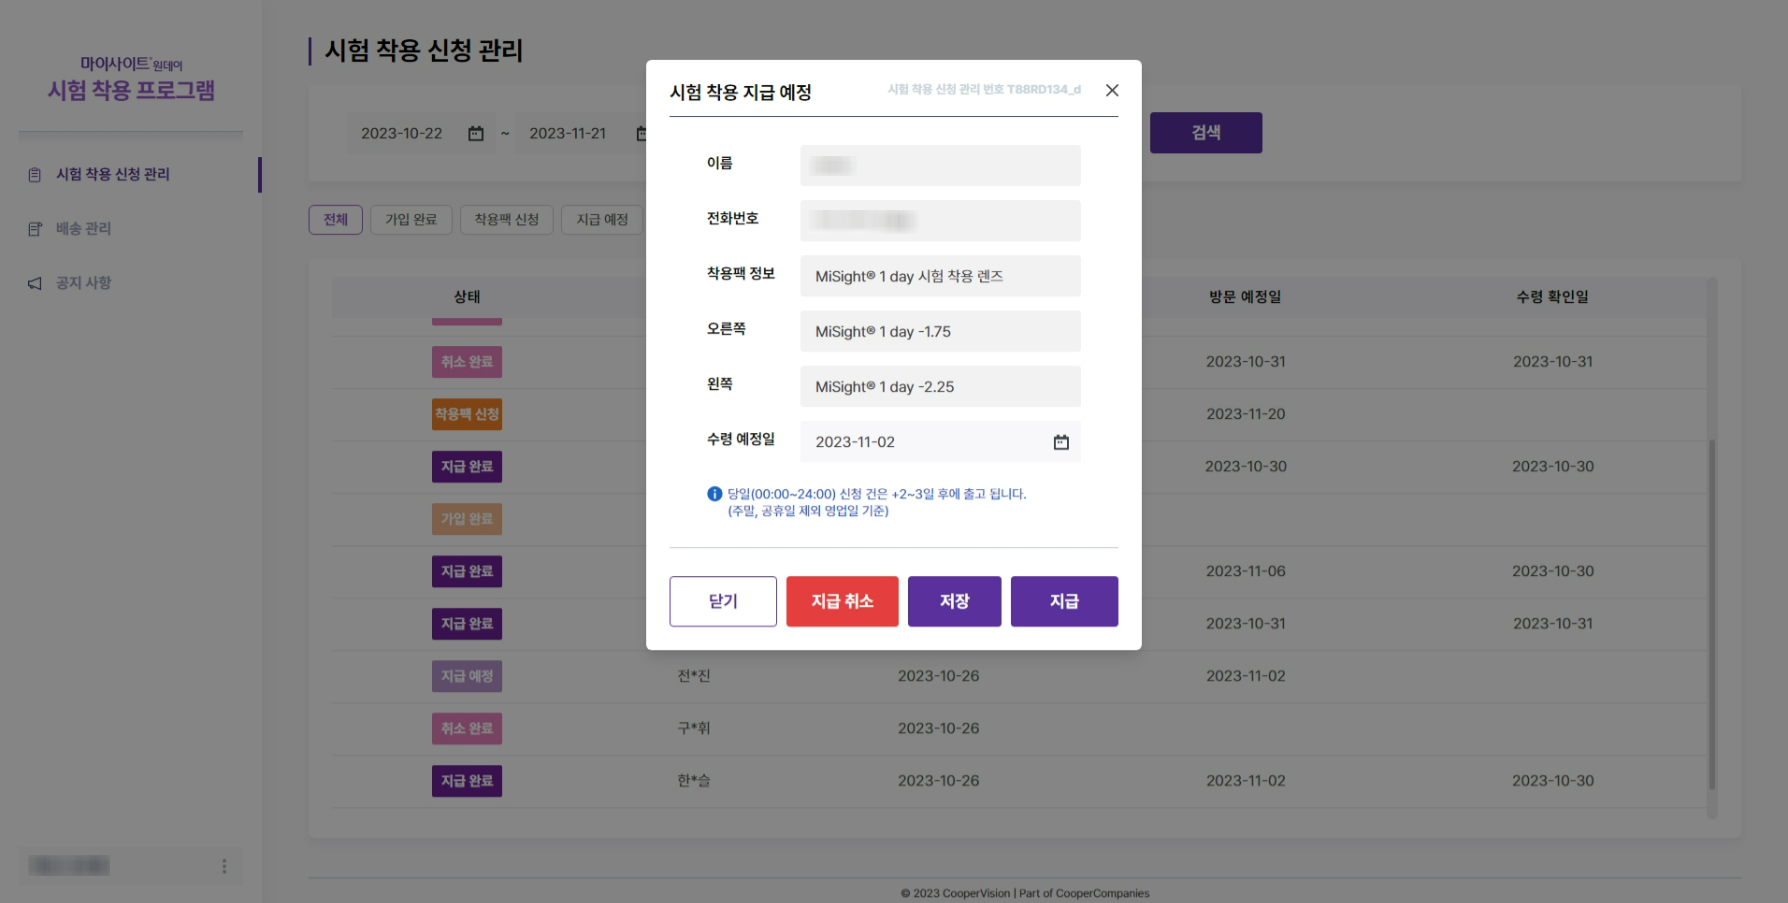This screenshot has width=1788, height=903.
Task: Open calendar picker for 수령 예정일
Action: [x=1061, y=442]
